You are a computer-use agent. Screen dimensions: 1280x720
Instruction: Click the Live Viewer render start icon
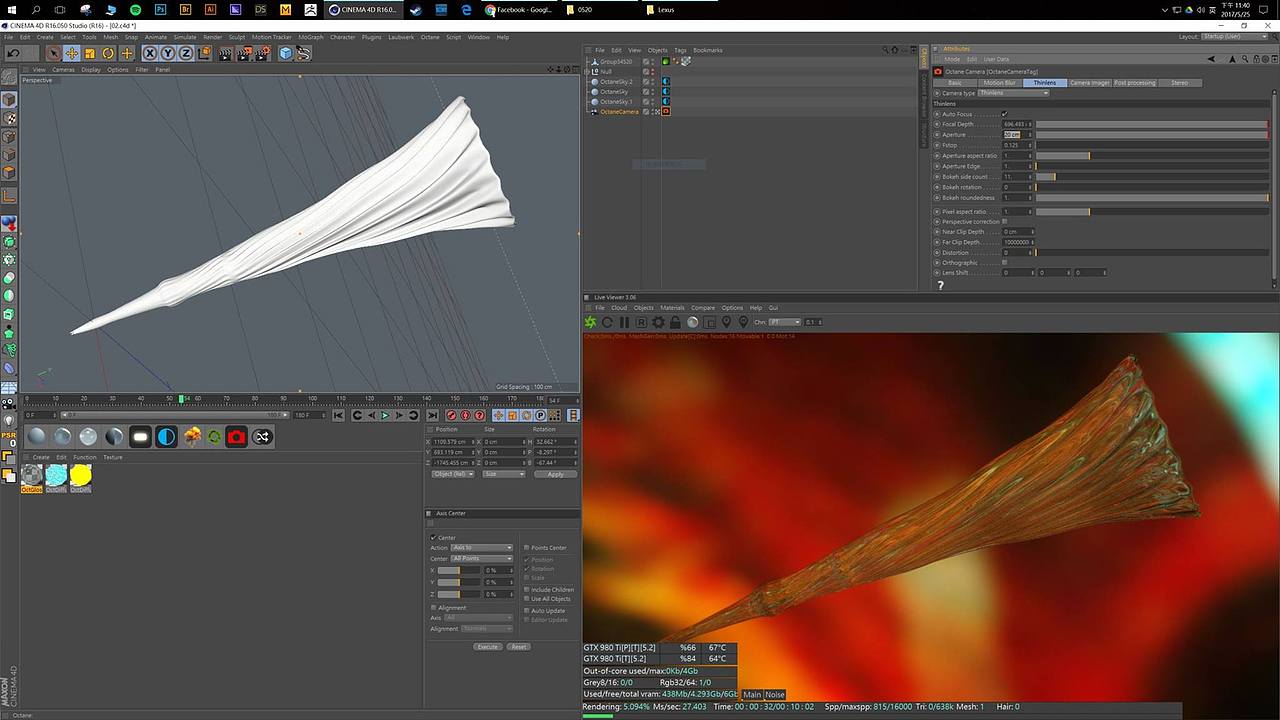click(x=590, y=322)
